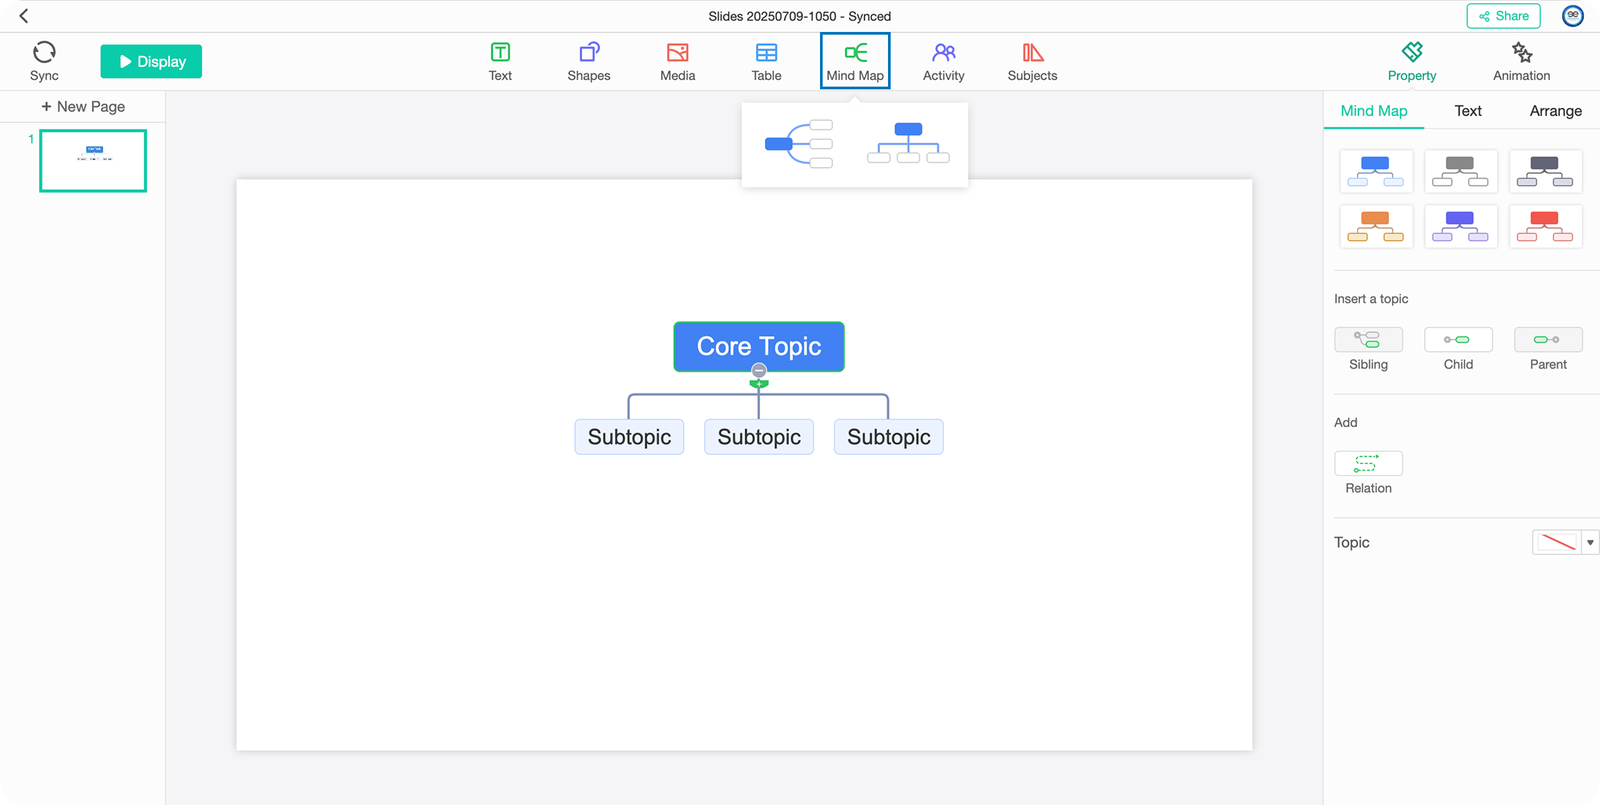The height and width of the screenshot is (805, 1600).
Task: Apply the orange mind map color theme
Action: (1375, 226)
